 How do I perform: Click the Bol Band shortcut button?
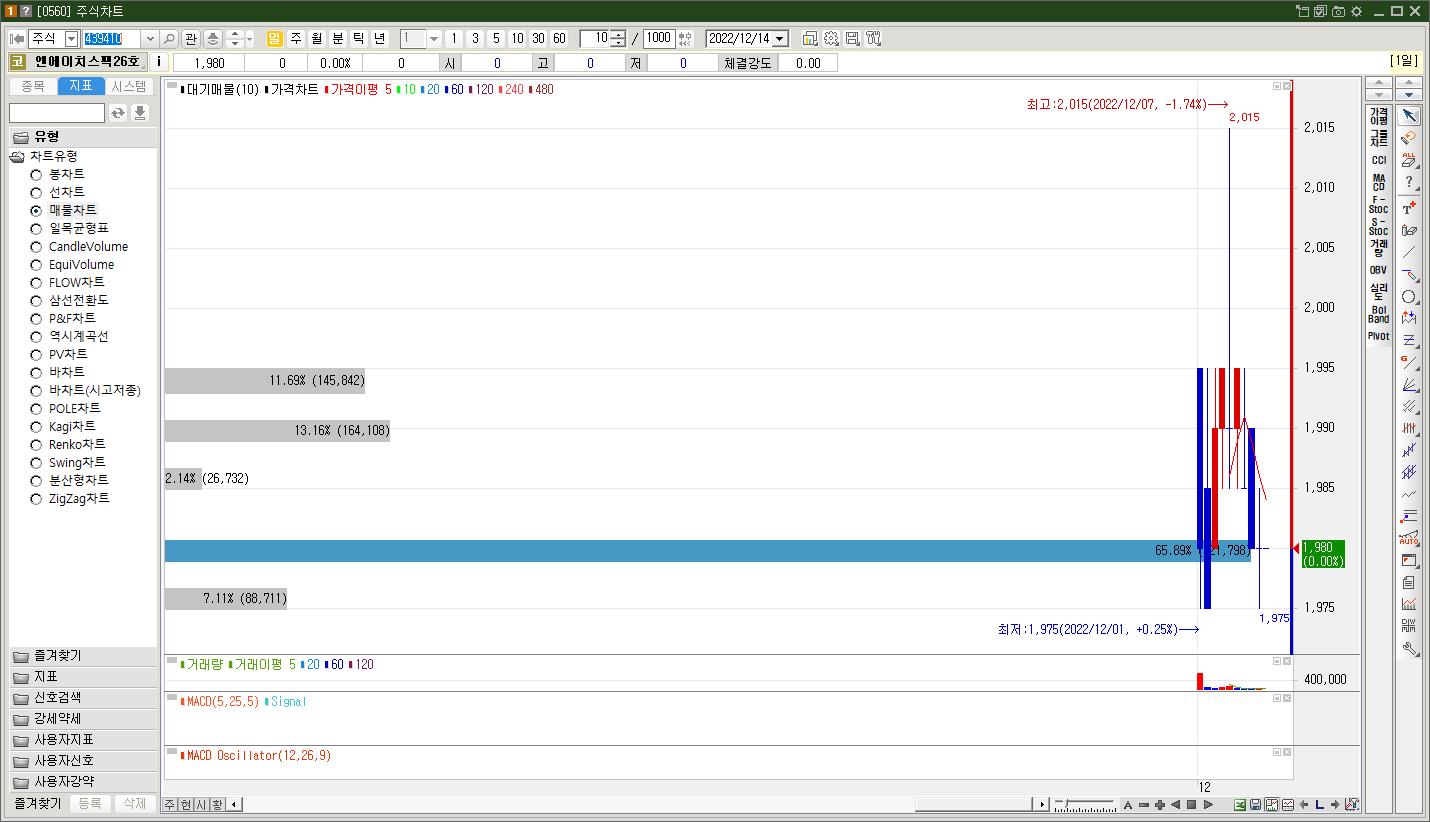coord(1379,314)
